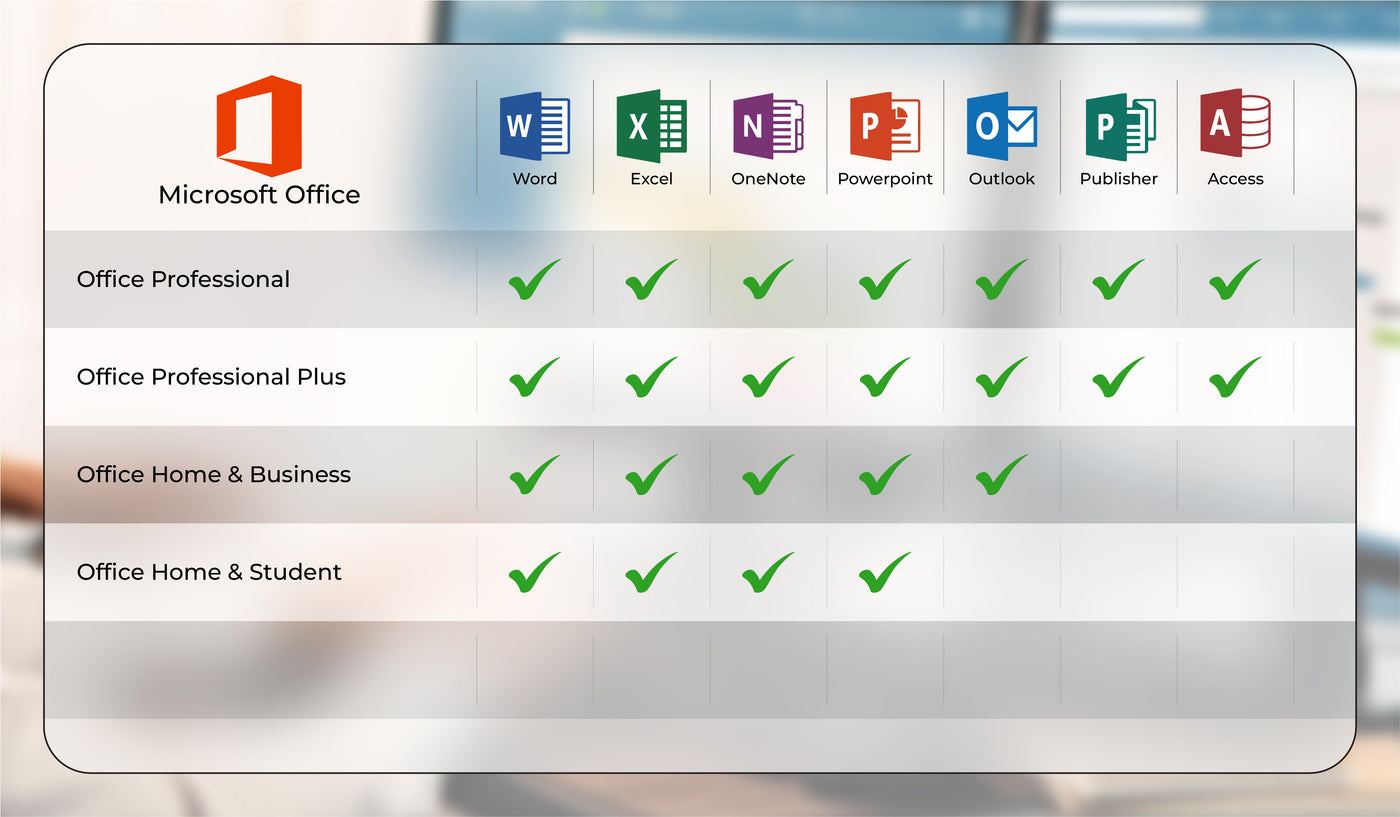Click the Word checkmark for Office Professional
The width and height of the screenshot is (1400, 817).
point(535,280)
